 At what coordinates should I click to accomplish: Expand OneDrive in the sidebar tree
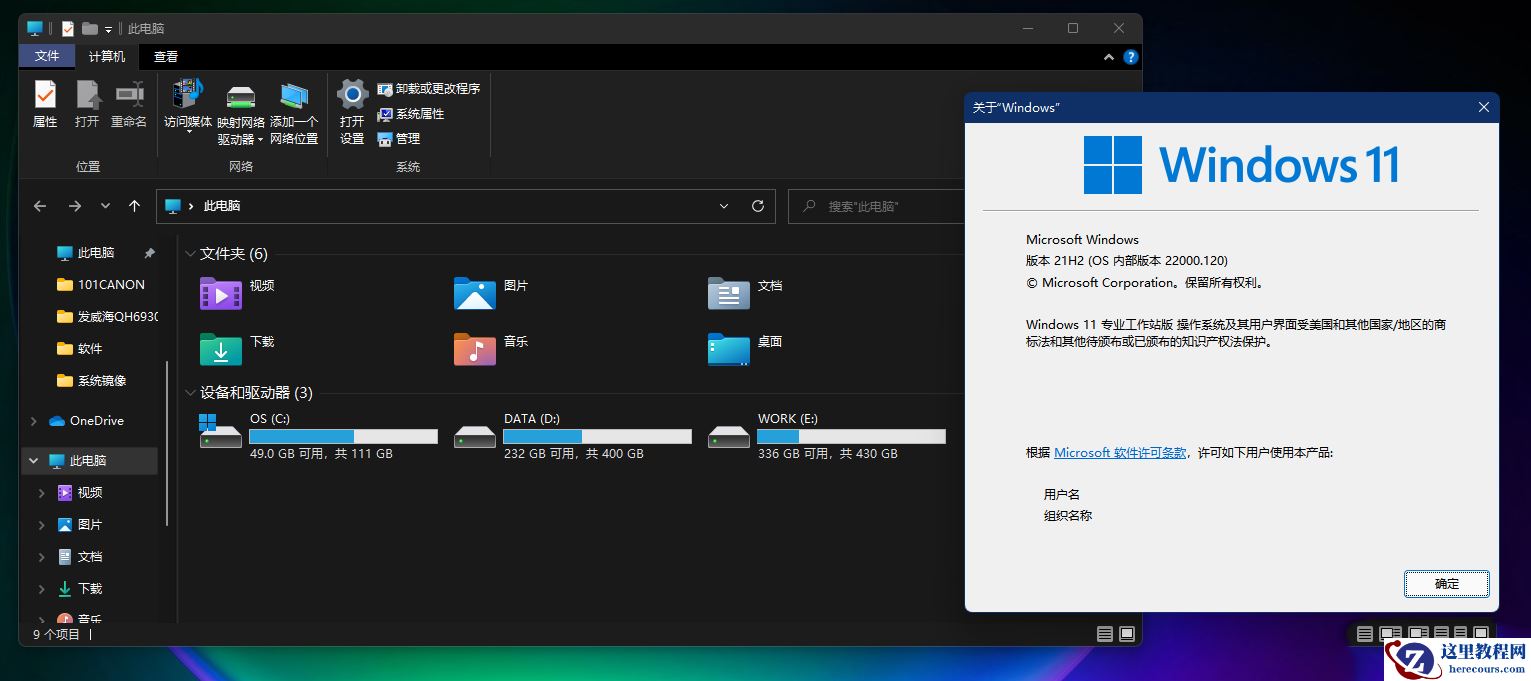[x=33, y=420]
